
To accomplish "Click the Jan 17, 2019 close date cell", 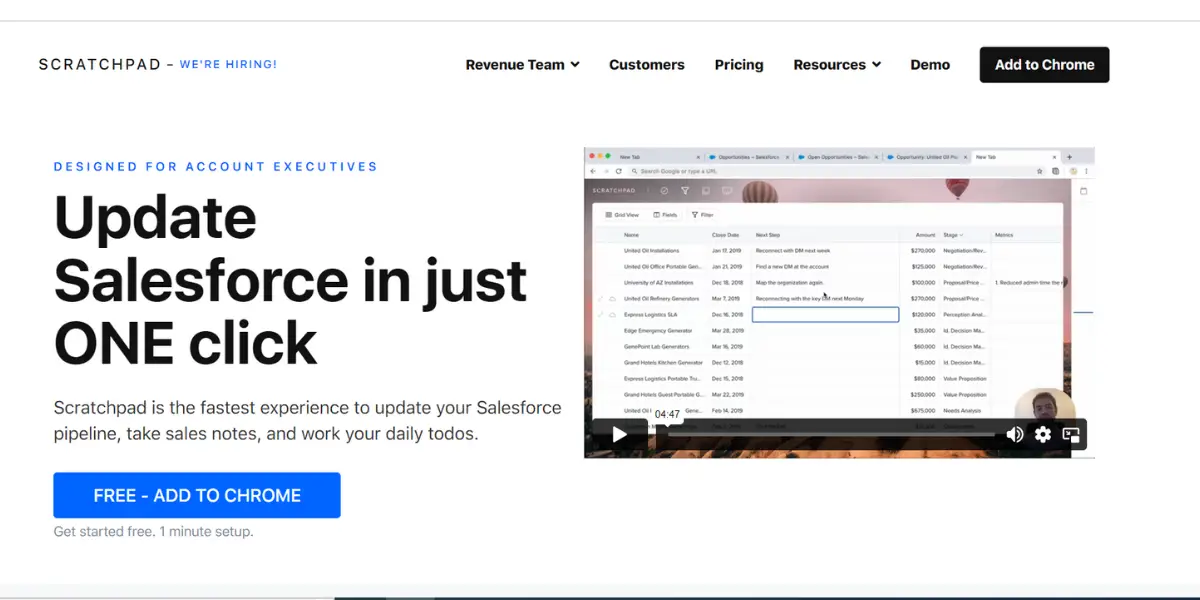I will coord(726,251).
